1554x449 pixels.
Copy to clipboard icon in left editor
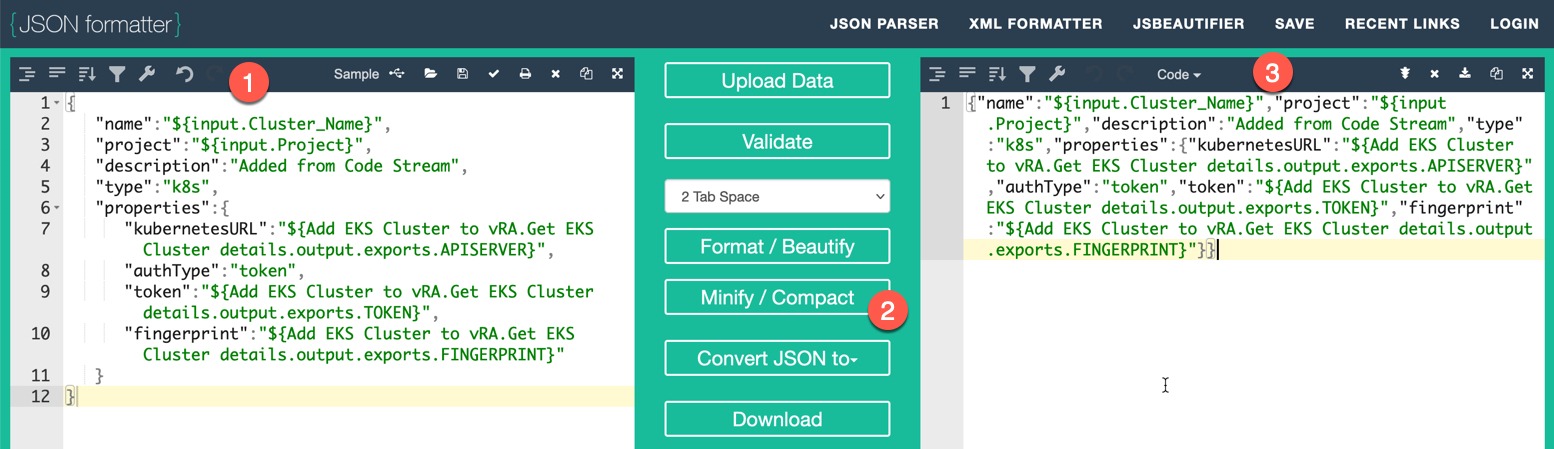click(587, 74)
